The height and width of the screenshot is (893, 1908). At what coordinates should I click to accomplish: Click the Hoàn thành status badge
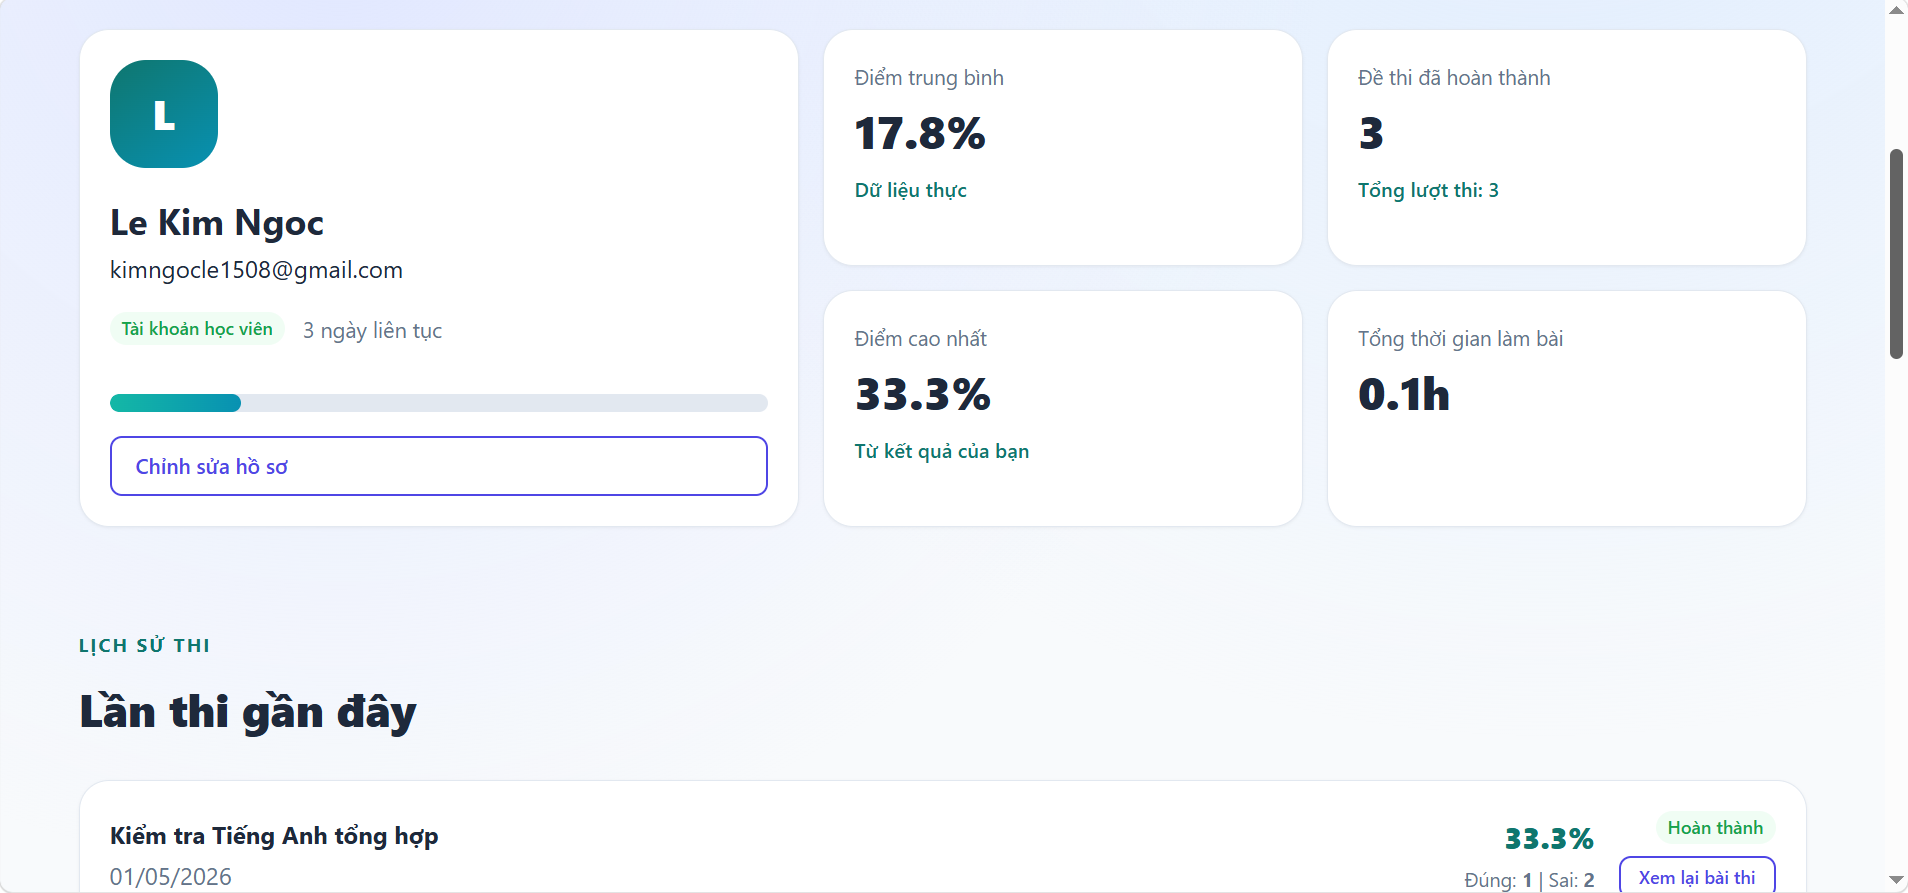click(x=1715, y=828)
